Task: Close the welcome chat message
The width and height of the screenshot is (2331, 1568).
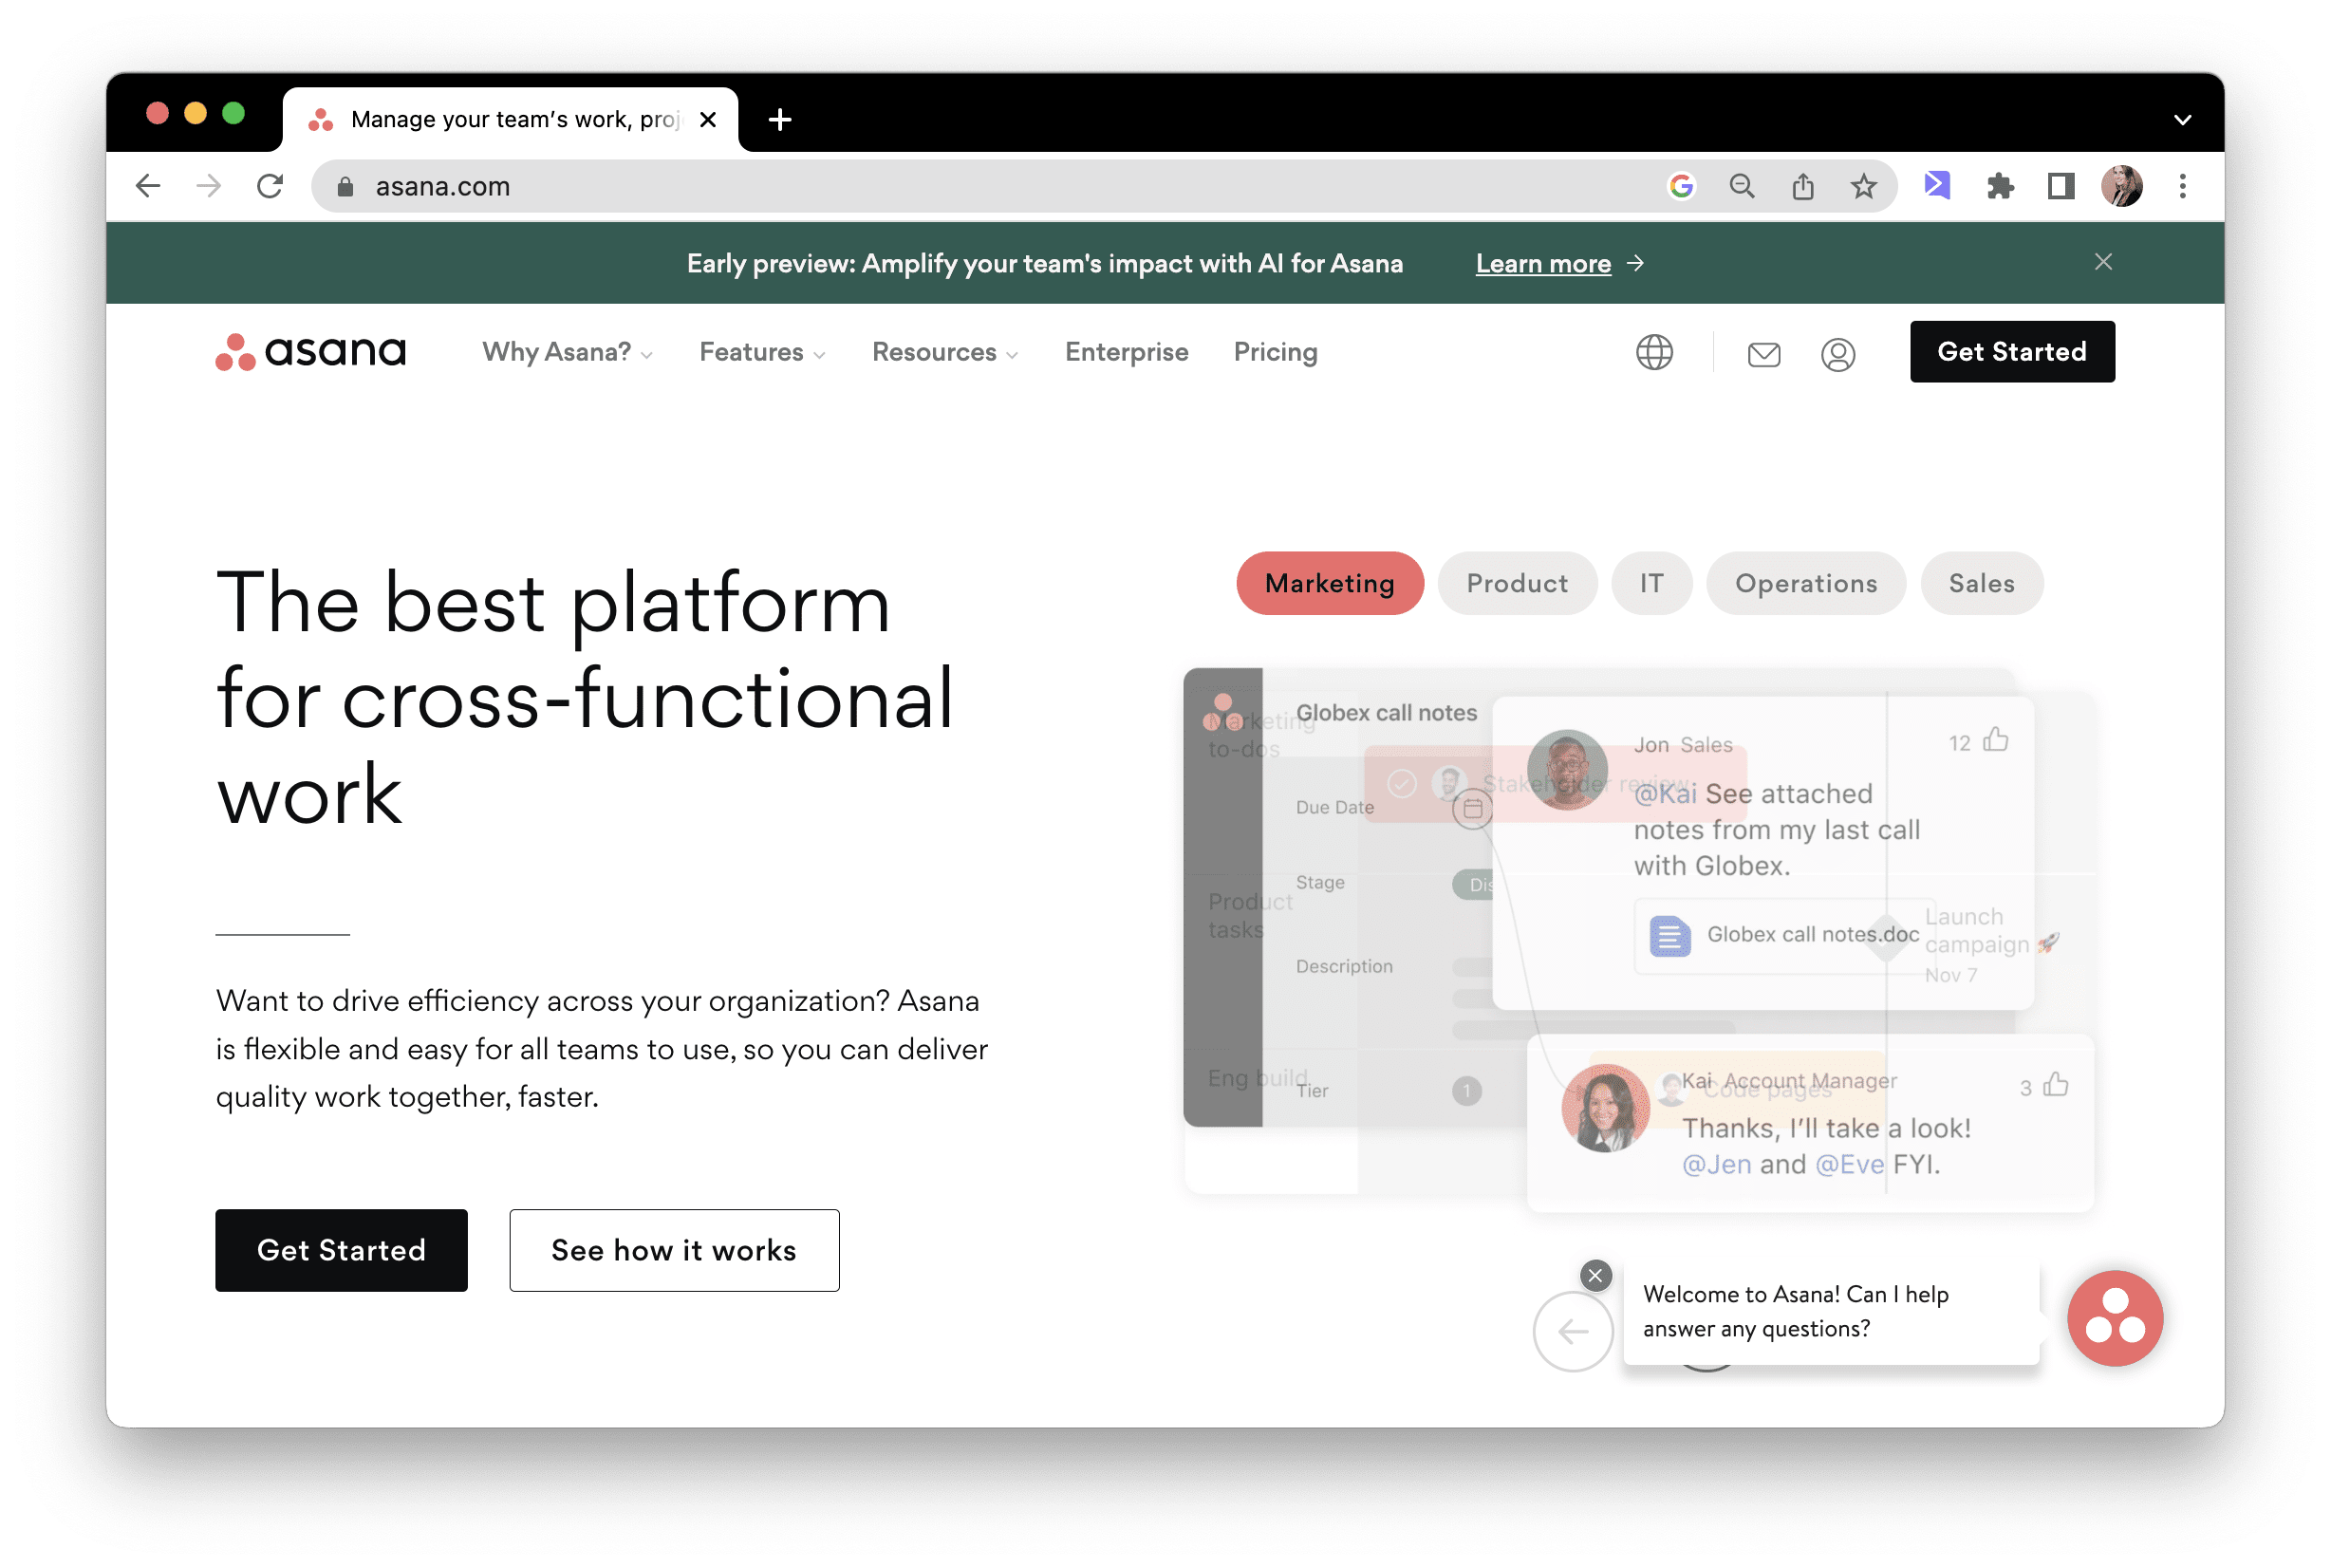Action: (1595, 1275)
